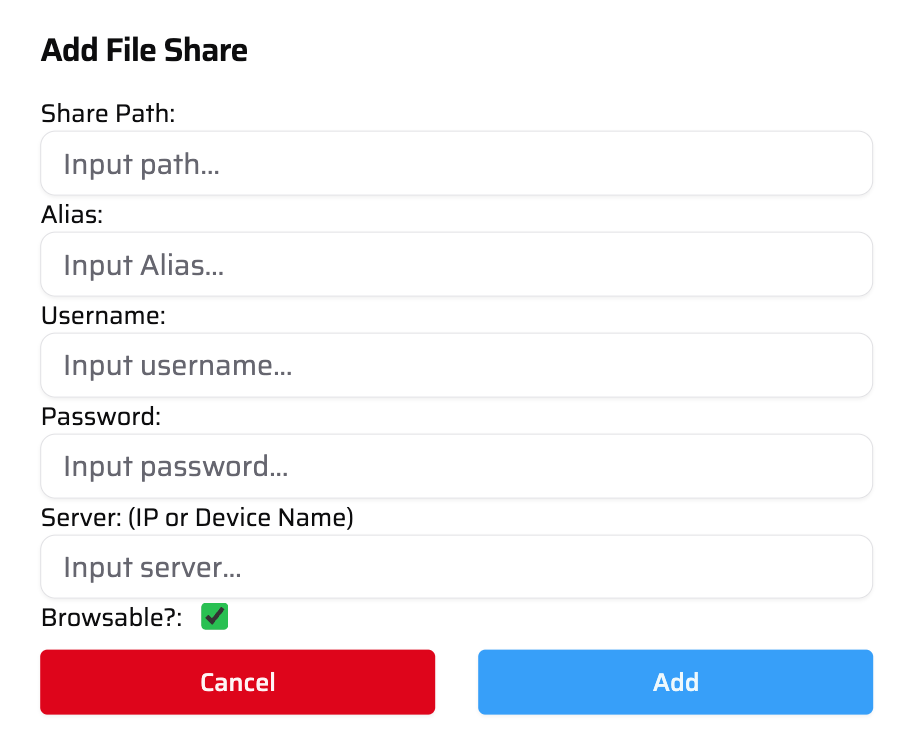Image resolution: width=912 pixels, height=744 pixels.
Task: Submit the file share with Add
Action: pyautogui.click(x=675, y=682)
